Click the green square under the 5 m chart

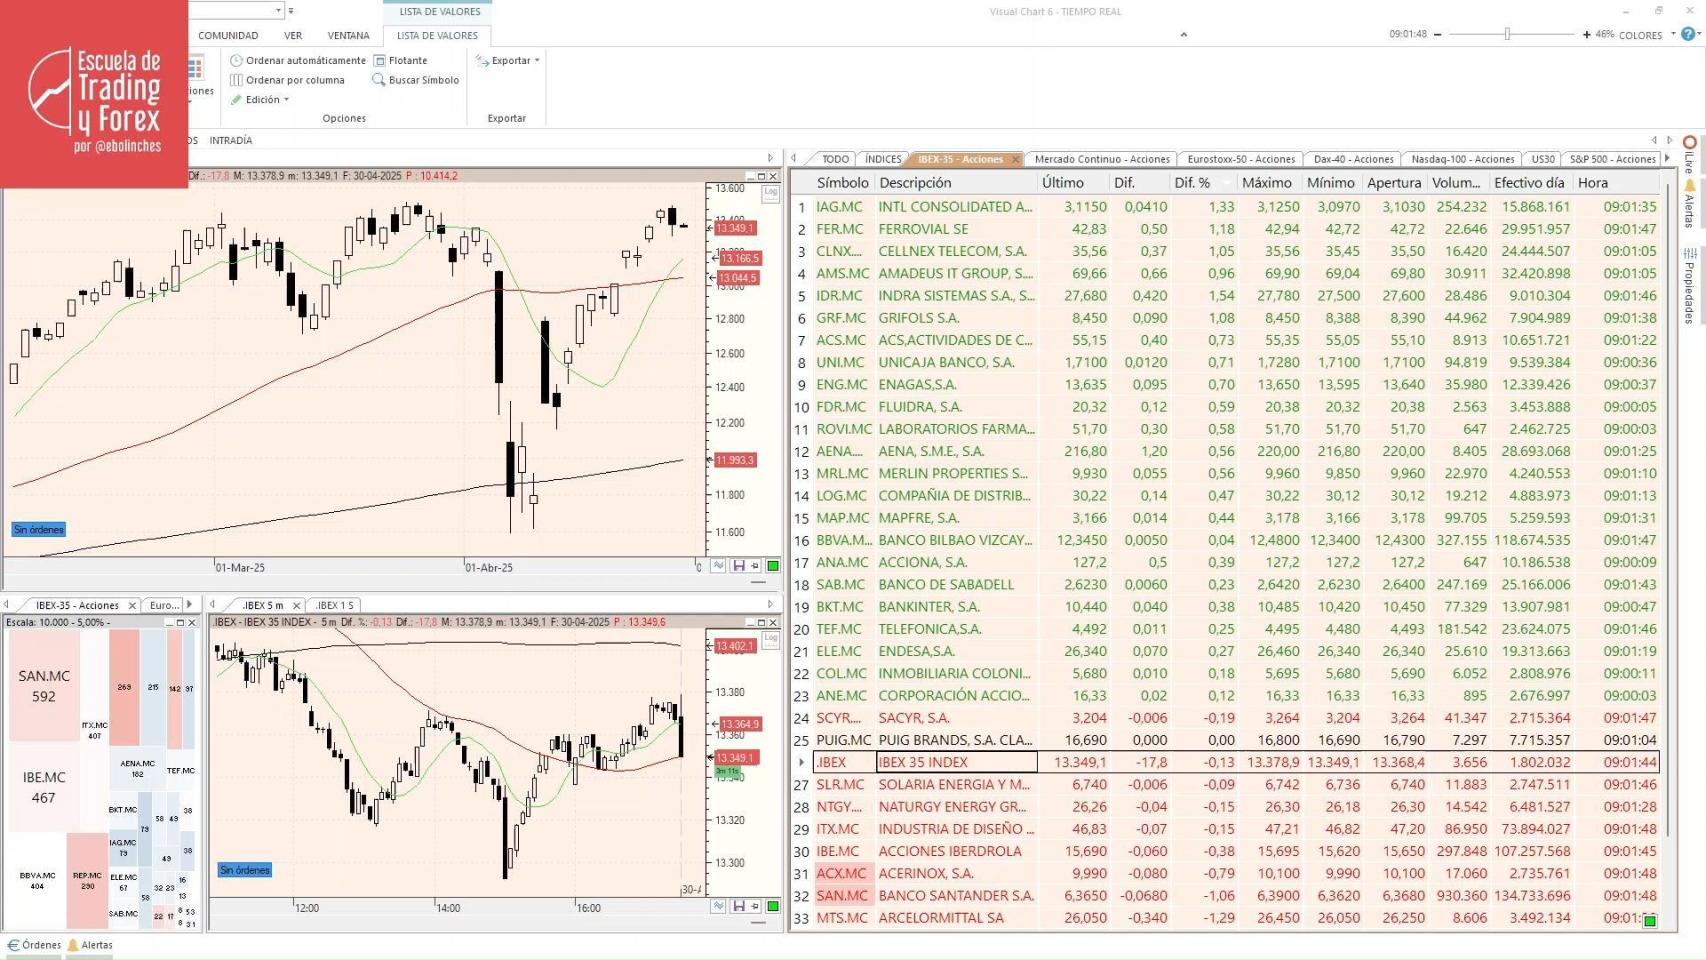773,906
